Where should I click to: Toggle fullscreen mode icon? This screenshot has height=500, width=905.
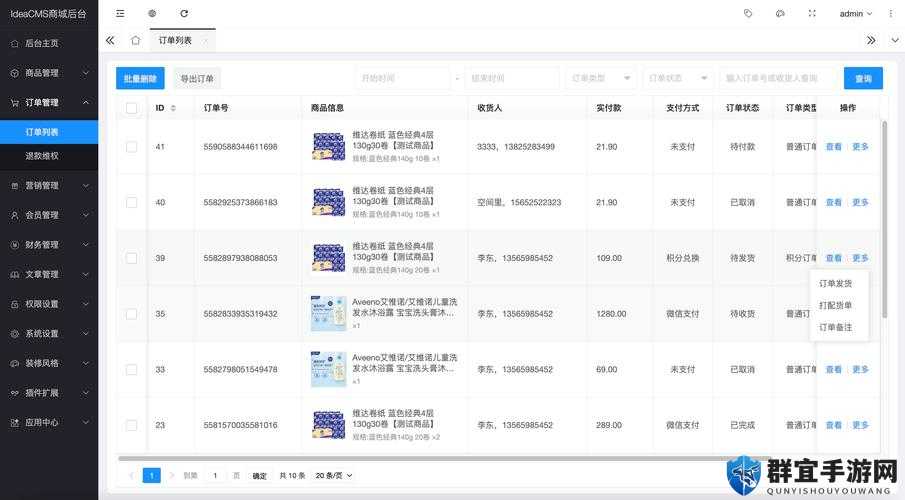pyautogui.click(x=812, y=13)
